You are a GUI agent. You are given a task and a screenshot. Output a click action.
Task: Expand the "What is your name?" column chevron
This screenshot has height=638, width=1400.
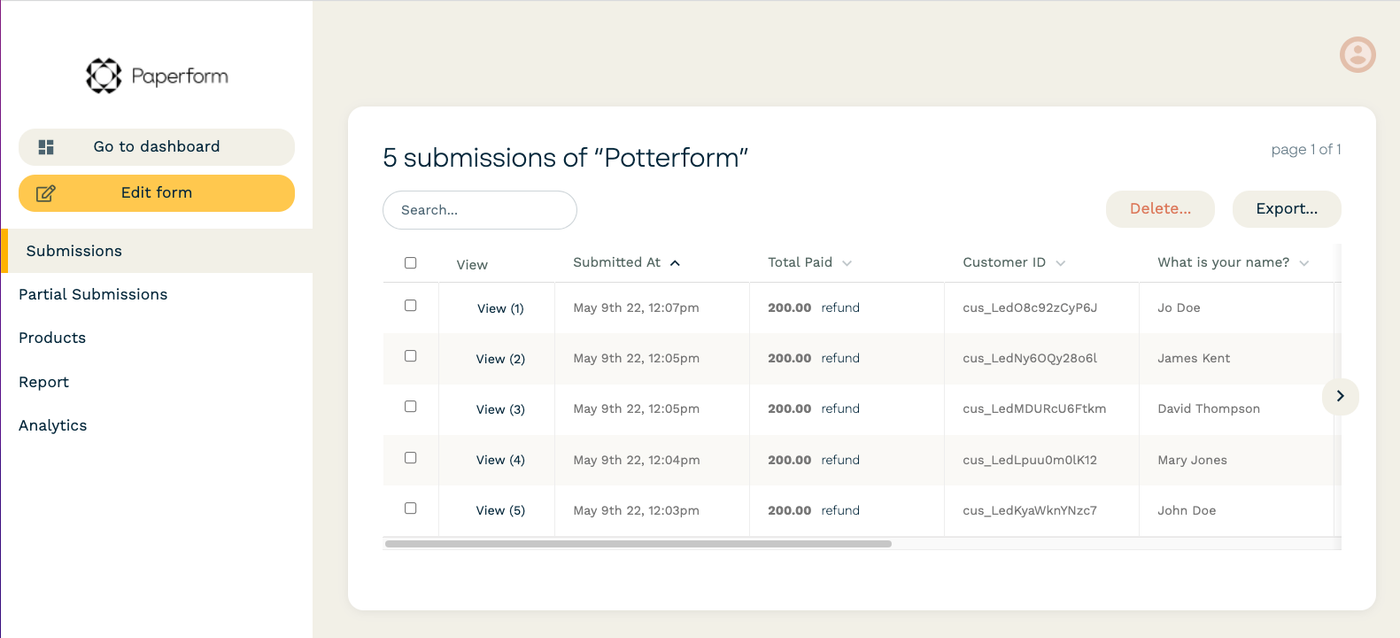1304,263
